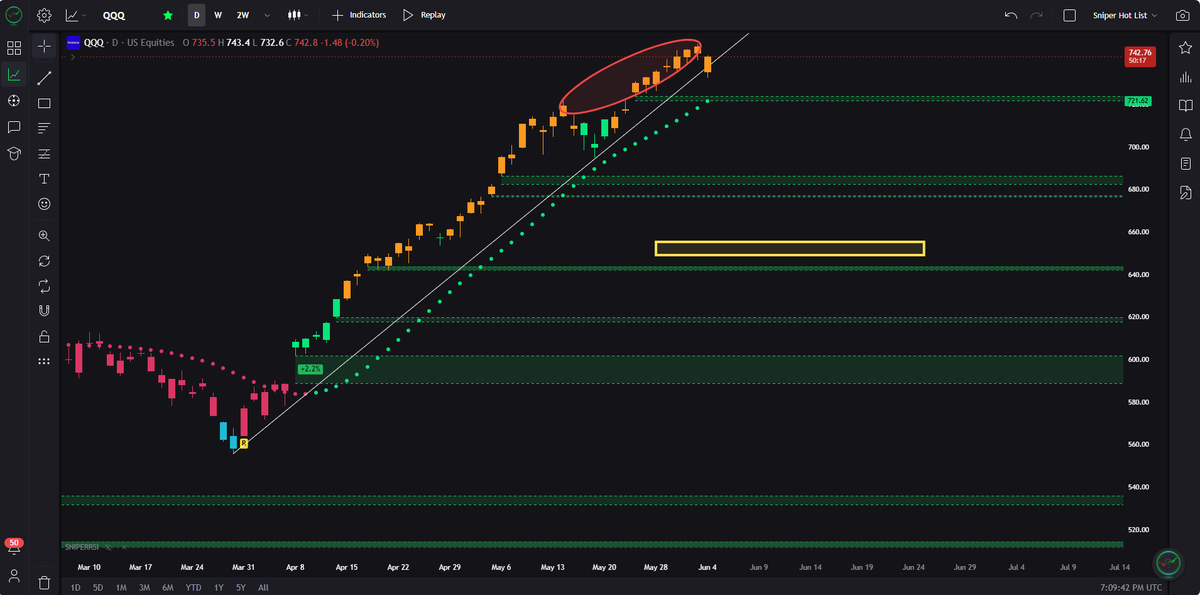
Task: Undo the last chart action
Action: 1011,15
